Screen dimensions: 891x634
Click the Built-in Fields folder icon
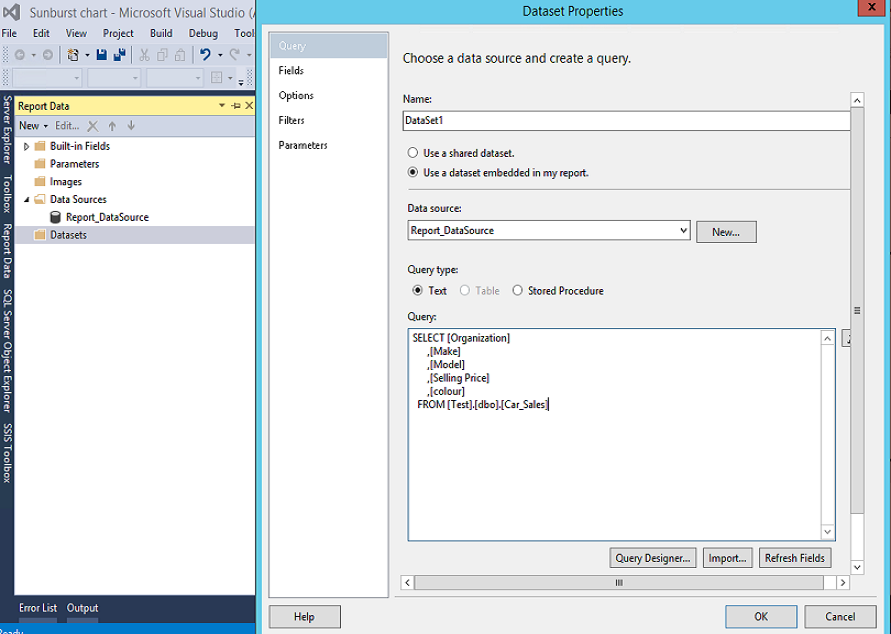(x=40, y=146)
